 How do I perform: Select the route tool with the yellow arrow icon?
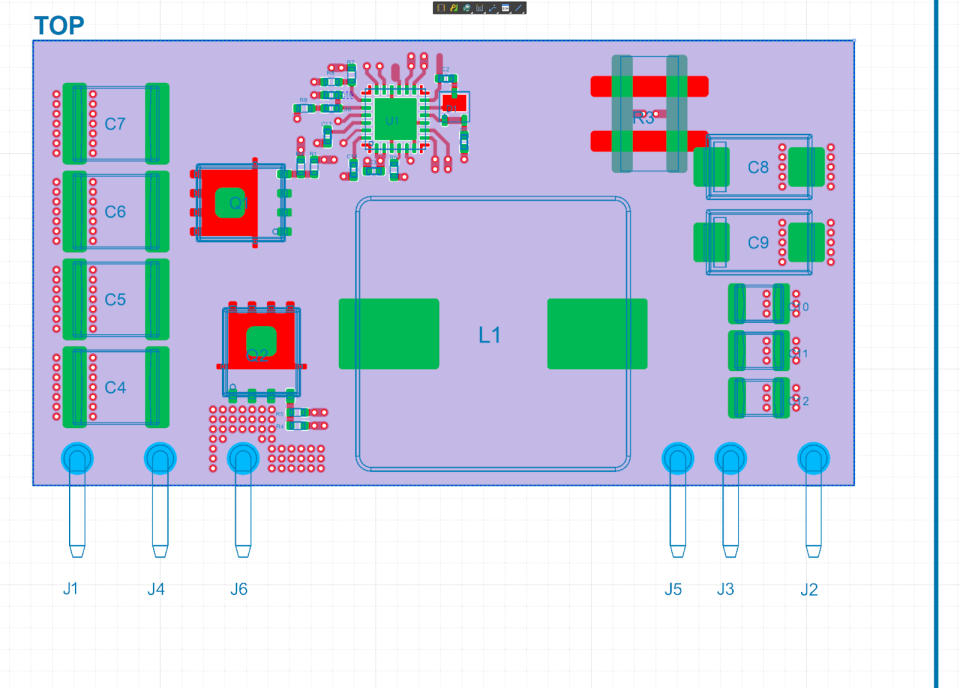[x=453, y=8]
